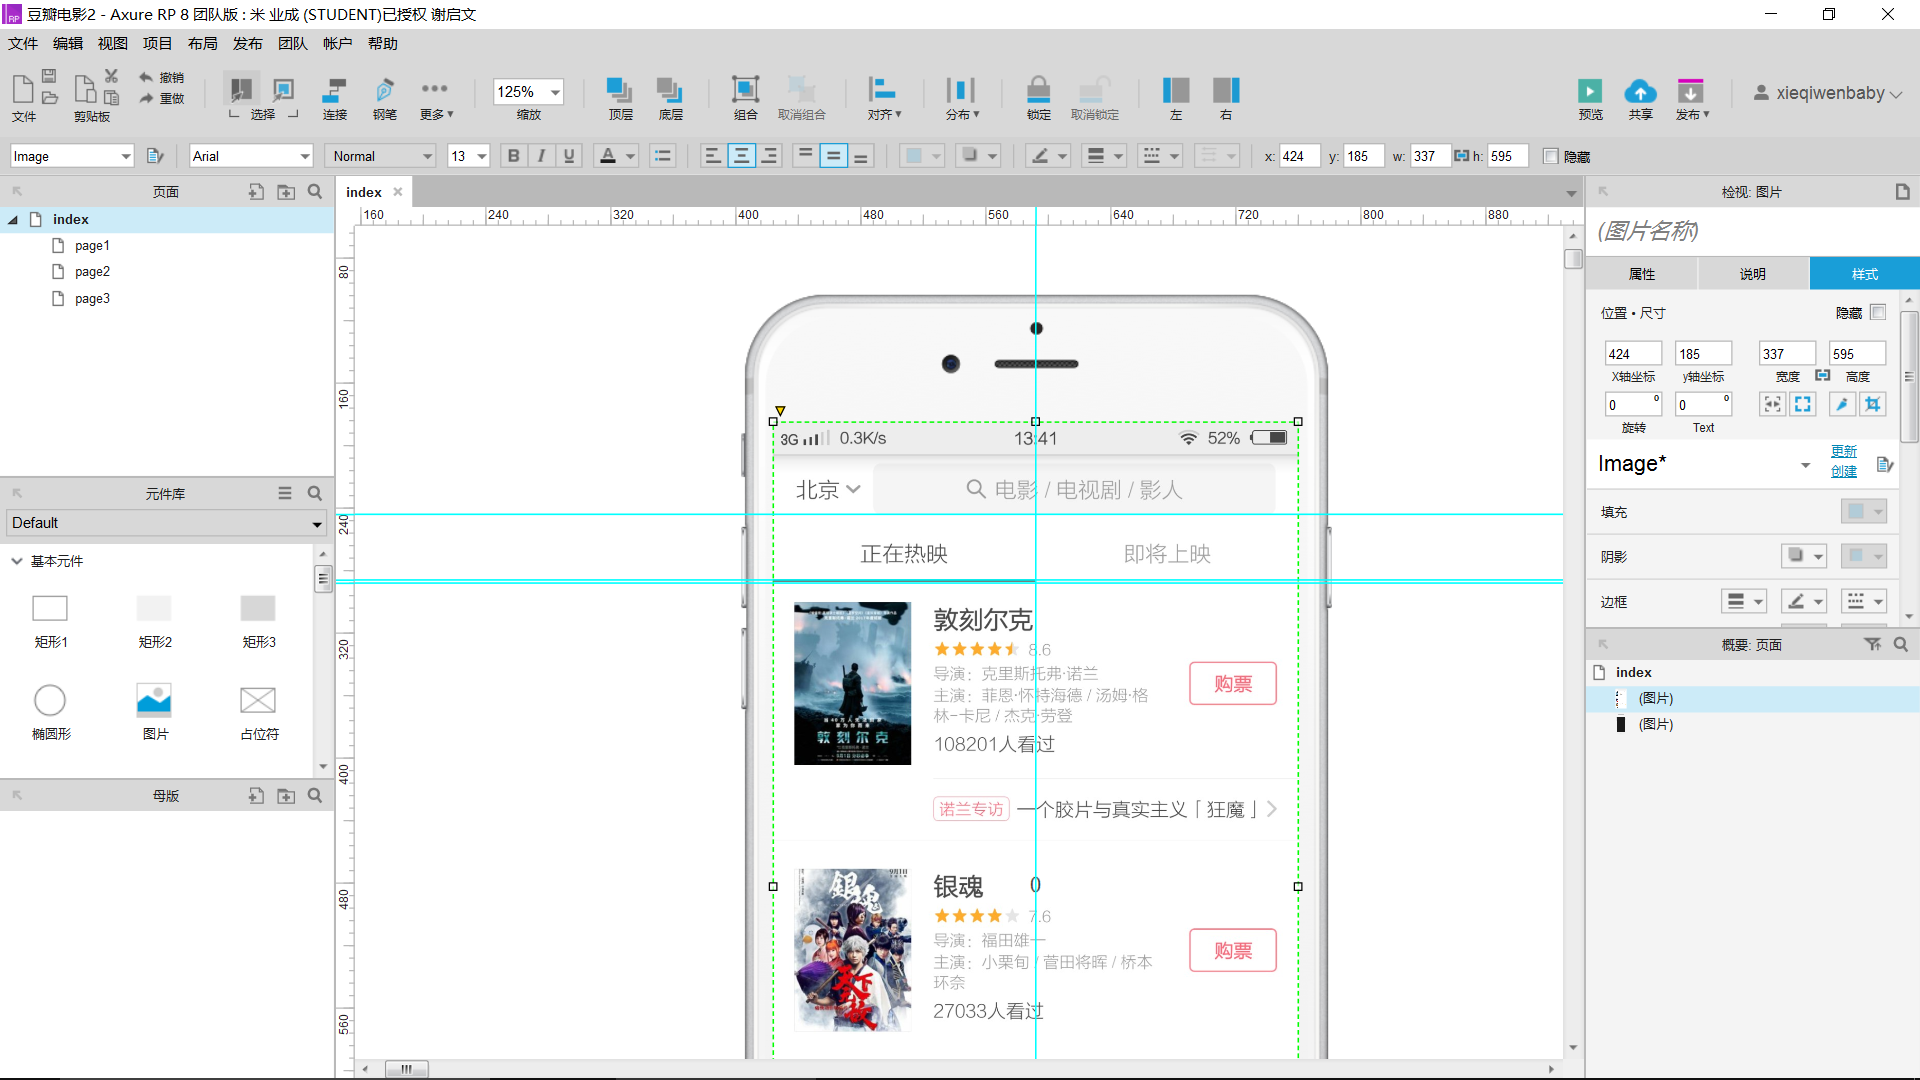
Task: Check the Hidden checkbox in style panel
Action: click(x=1878, y=312)
